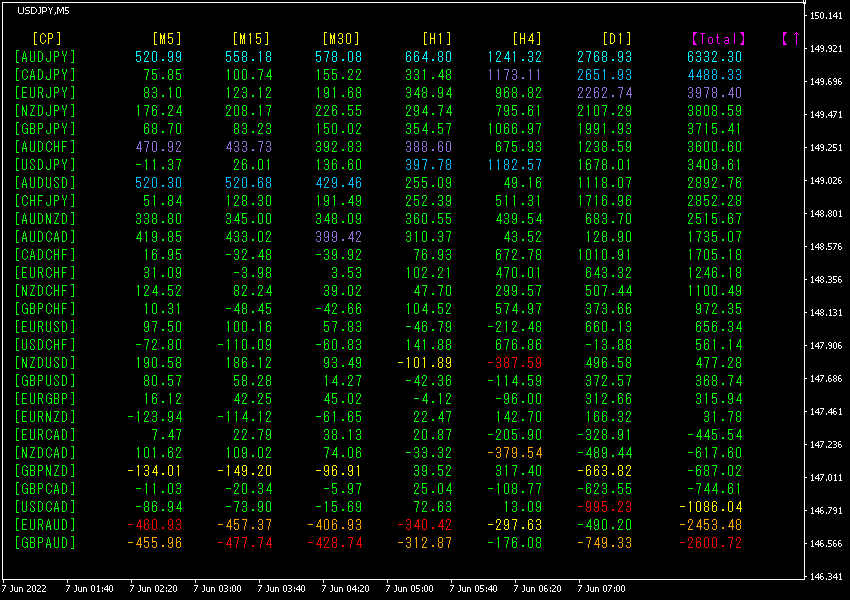Select the [H4] column header
The image size is (850, 600).
click(x=527, y=38)
